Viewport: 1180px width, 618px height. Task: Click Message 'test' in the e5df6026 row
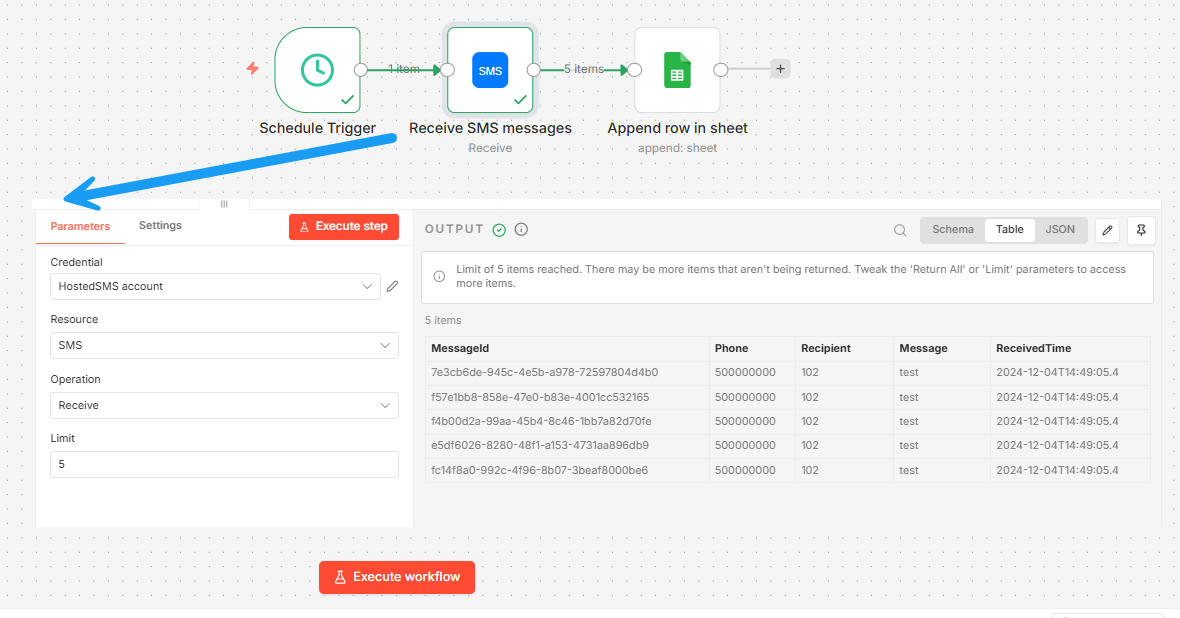[x=909, y=446]
